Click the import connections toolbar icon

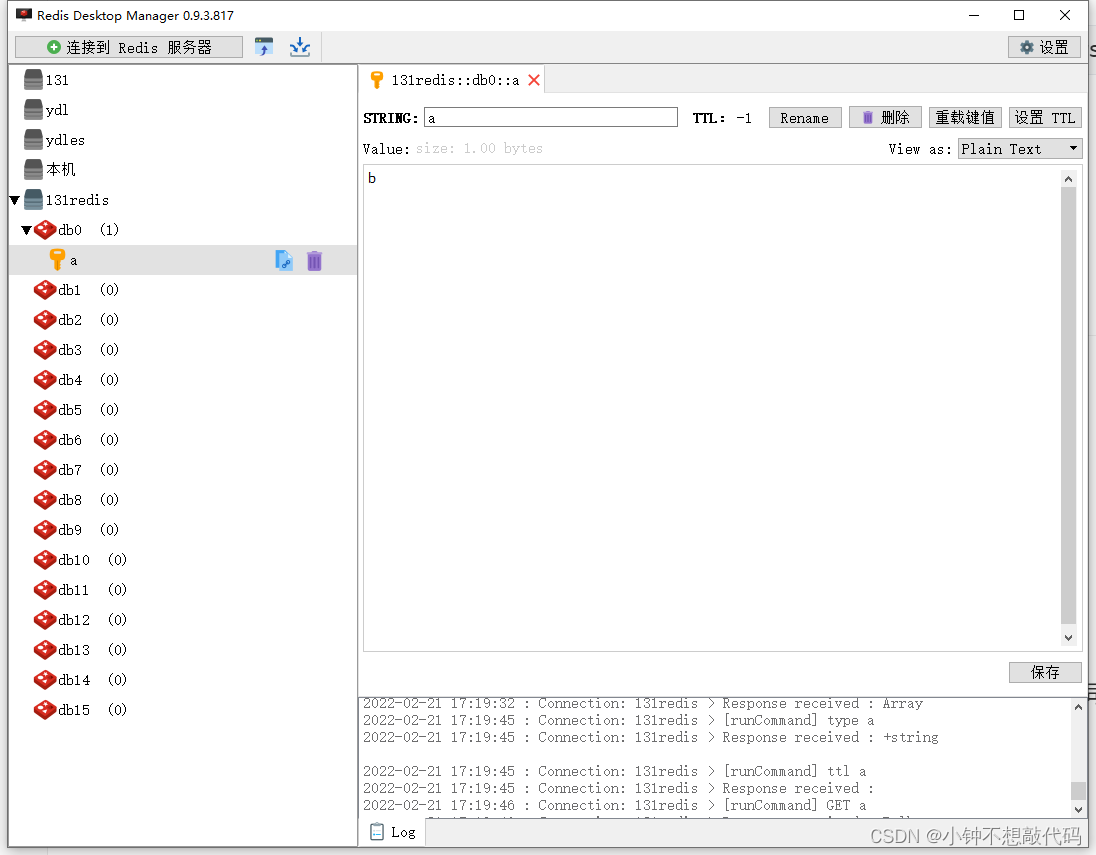click(x=264, y=47)
